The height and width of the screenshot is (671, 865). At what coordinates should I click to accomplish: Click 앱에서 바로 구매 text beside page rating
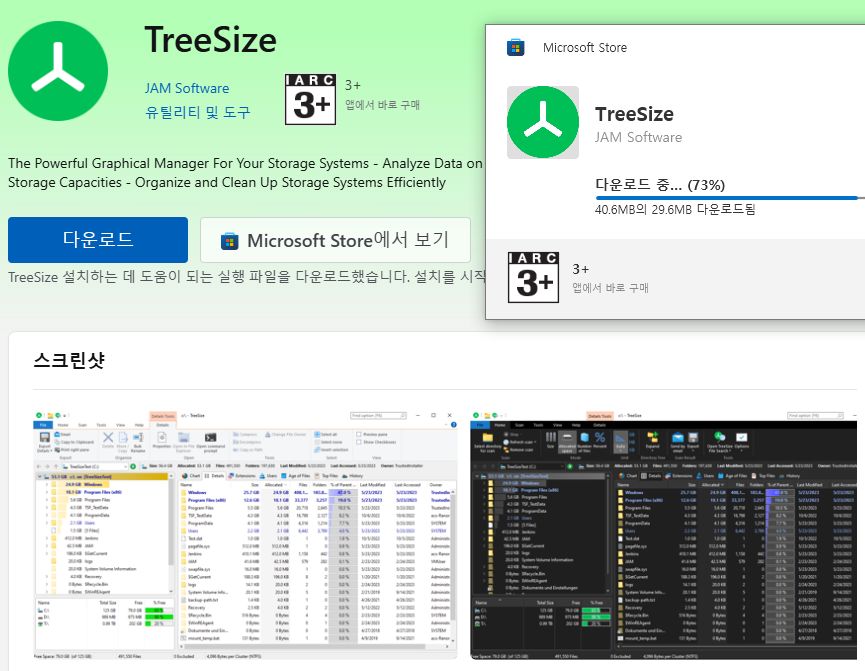(382, 105)
